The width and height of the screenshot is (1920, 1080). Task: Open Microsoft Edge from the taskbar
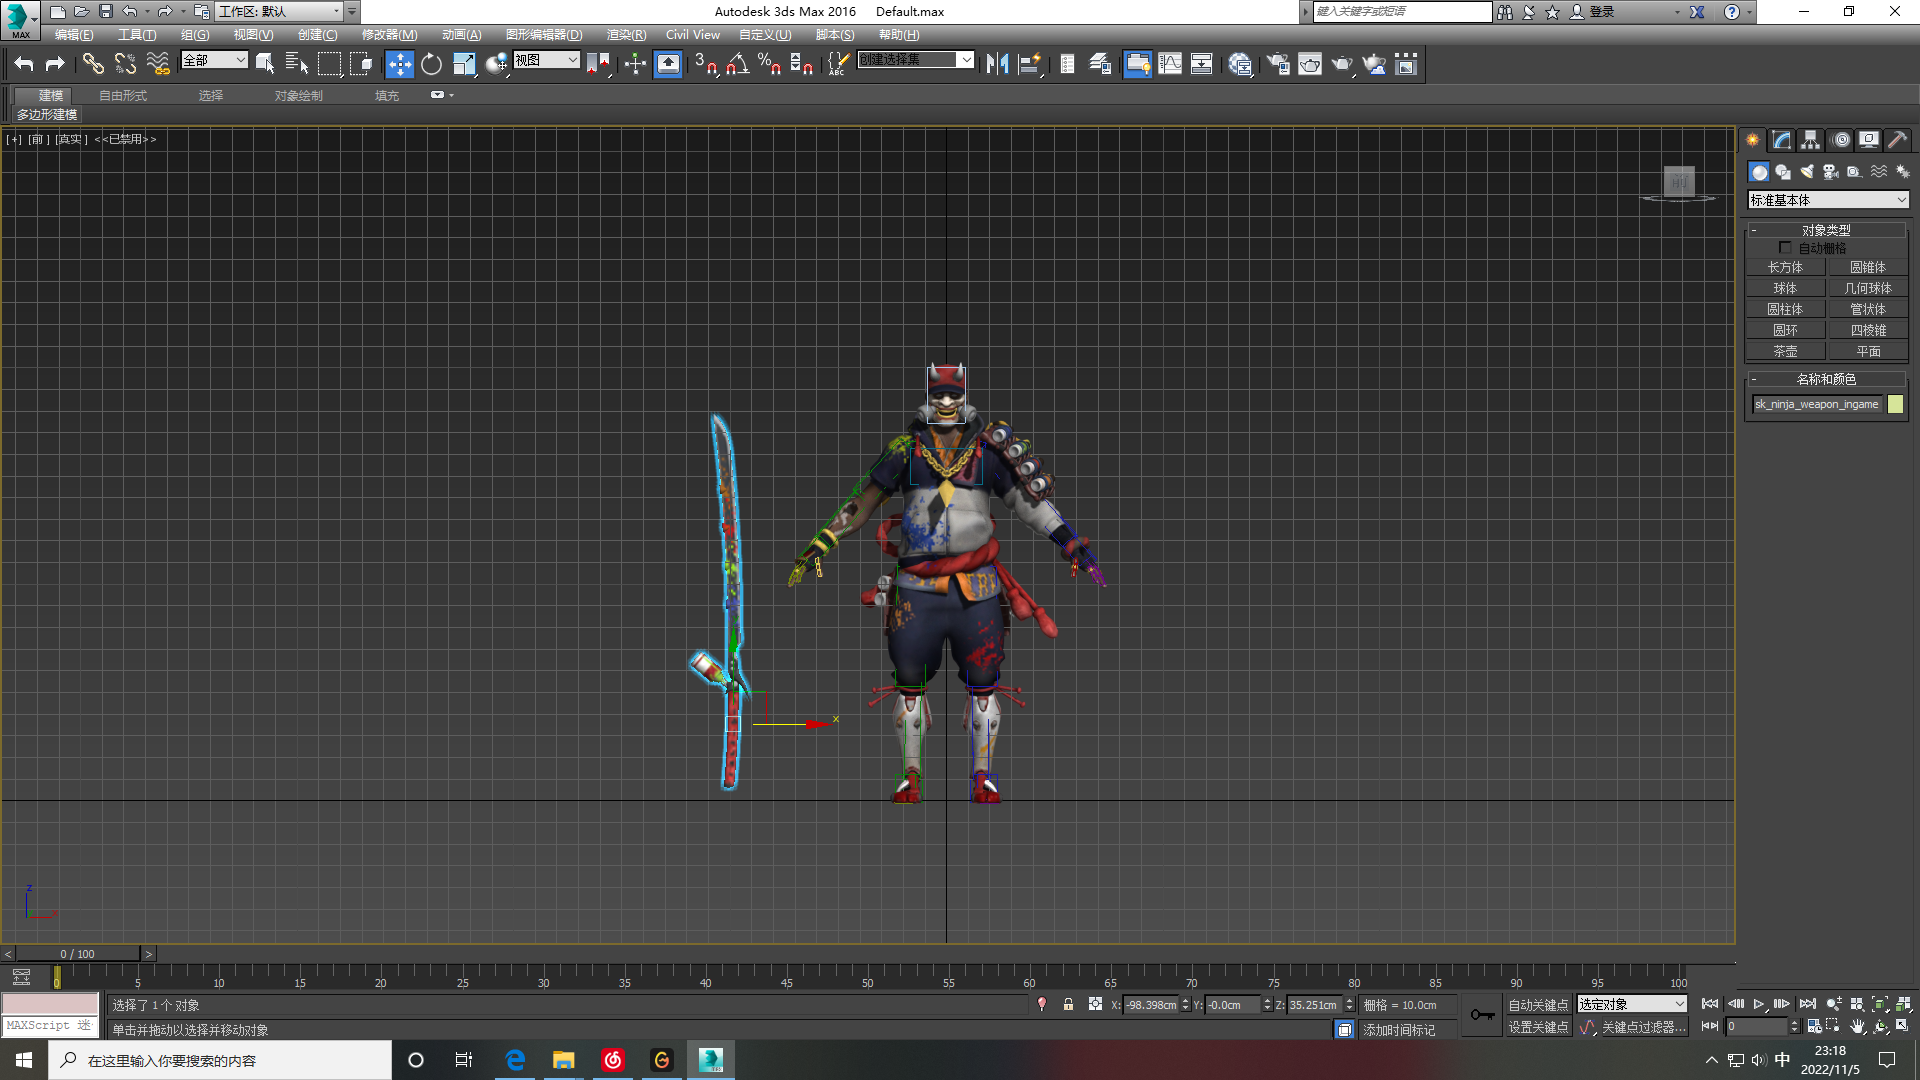(x=515, y=1060)
